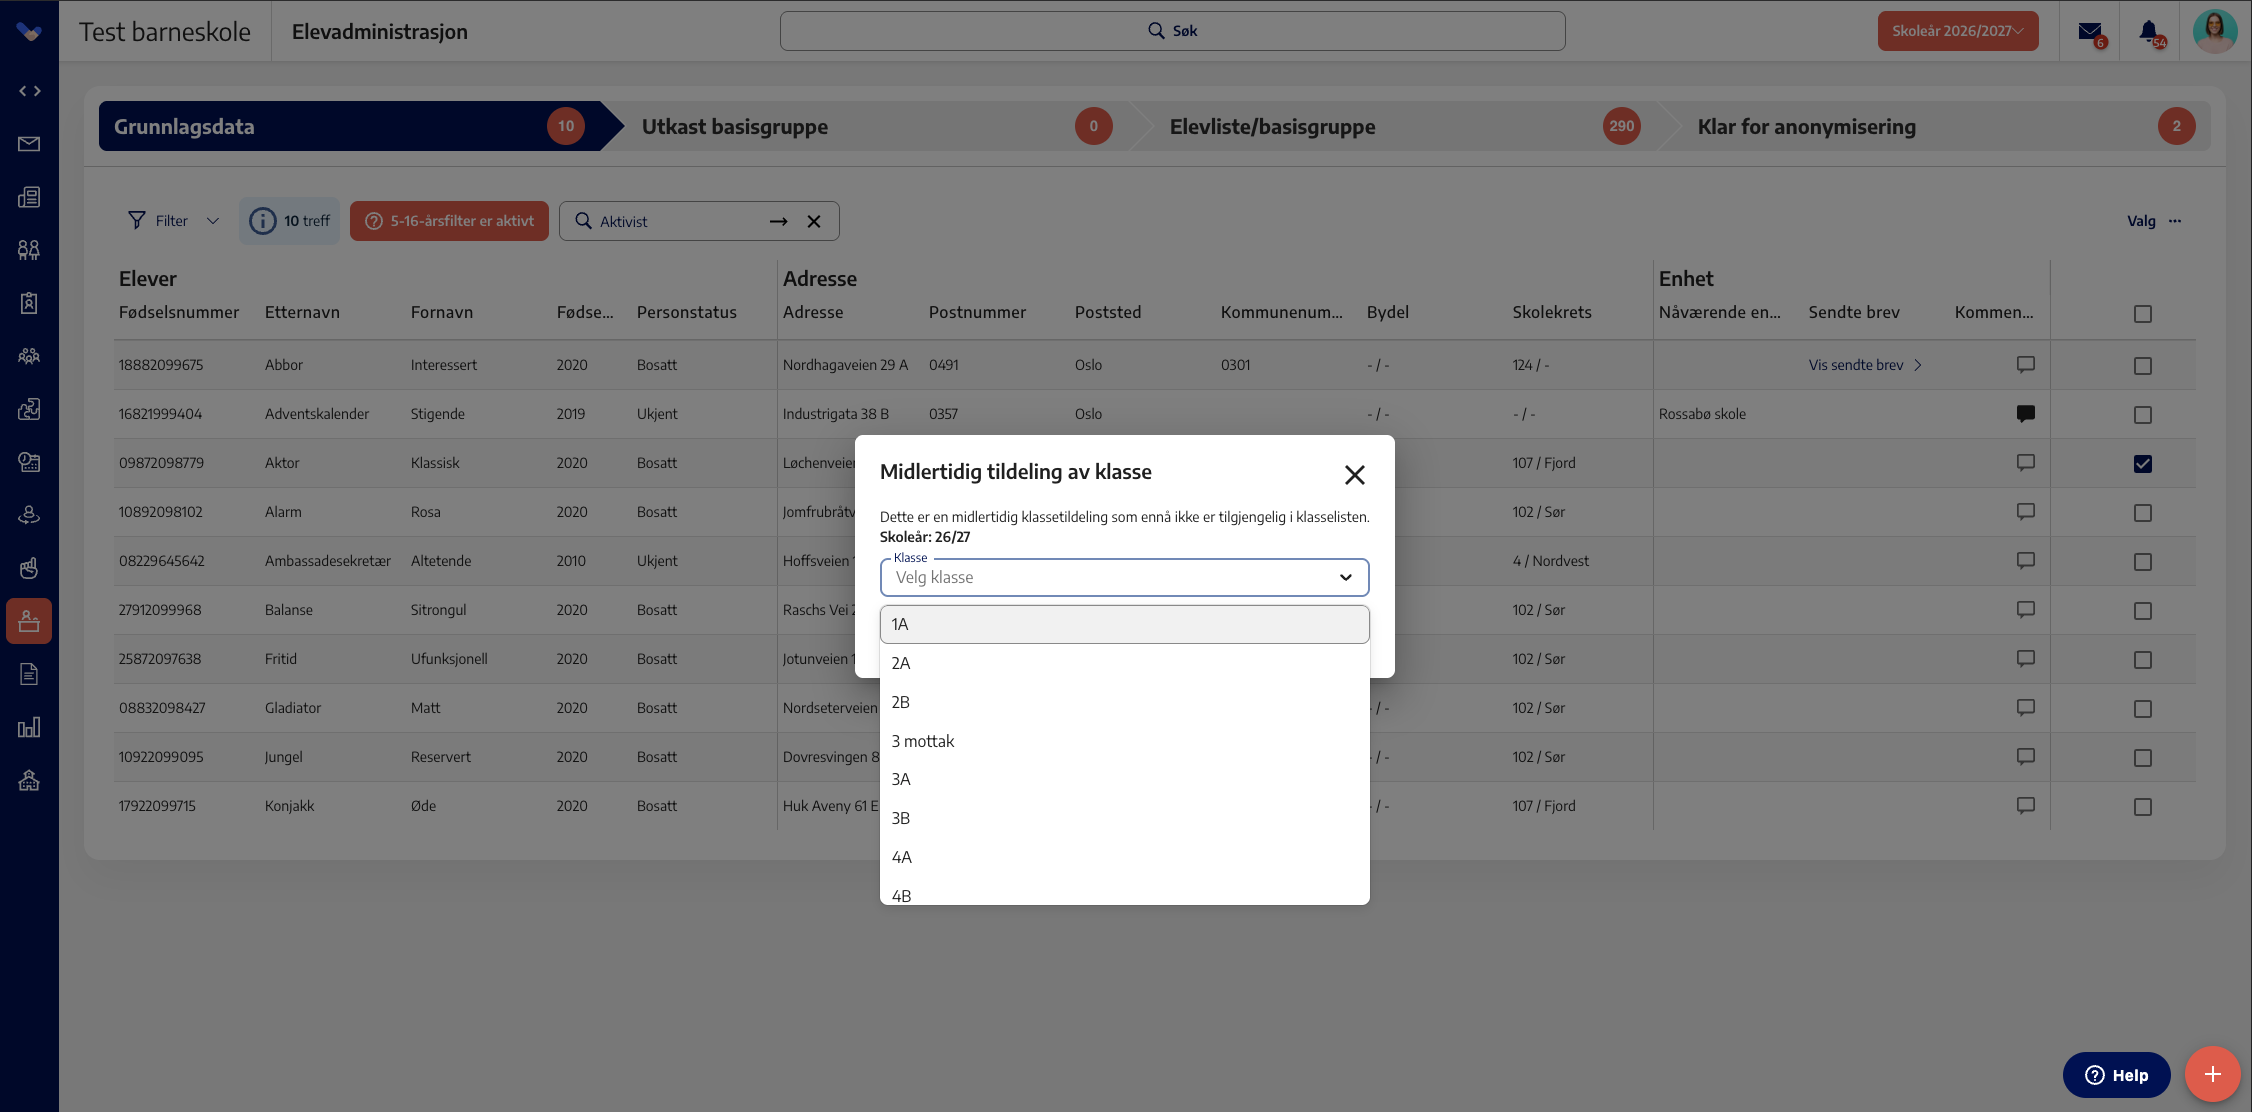Choose class 3A from the list

tap(1125, 779)
